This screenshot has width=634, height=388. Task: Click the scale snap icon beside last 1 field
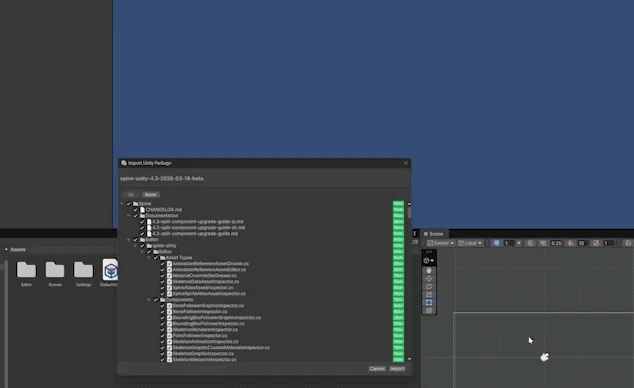tap(596, 243)
